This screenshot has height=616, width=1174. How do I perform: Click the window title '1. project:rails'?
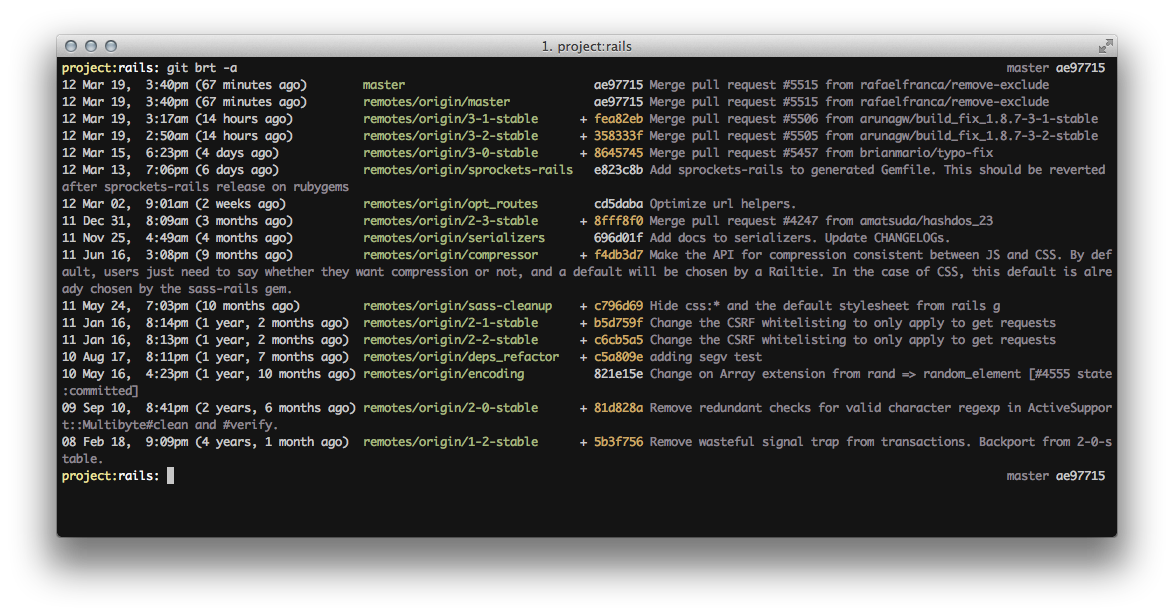[586, 46]
